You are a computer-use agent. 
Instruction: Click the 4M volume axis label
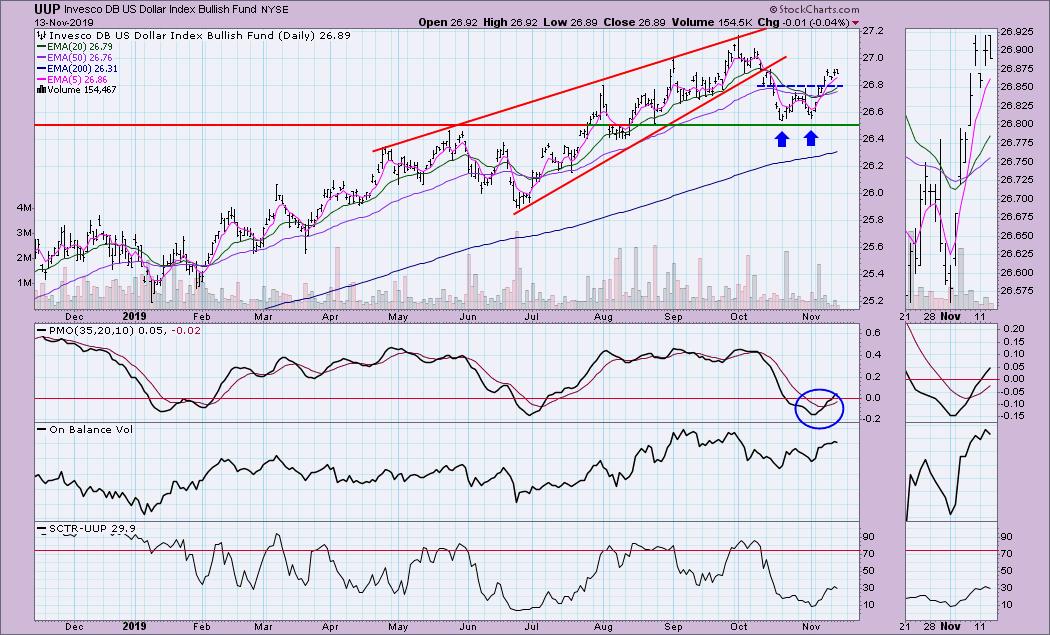coord(23,208)
